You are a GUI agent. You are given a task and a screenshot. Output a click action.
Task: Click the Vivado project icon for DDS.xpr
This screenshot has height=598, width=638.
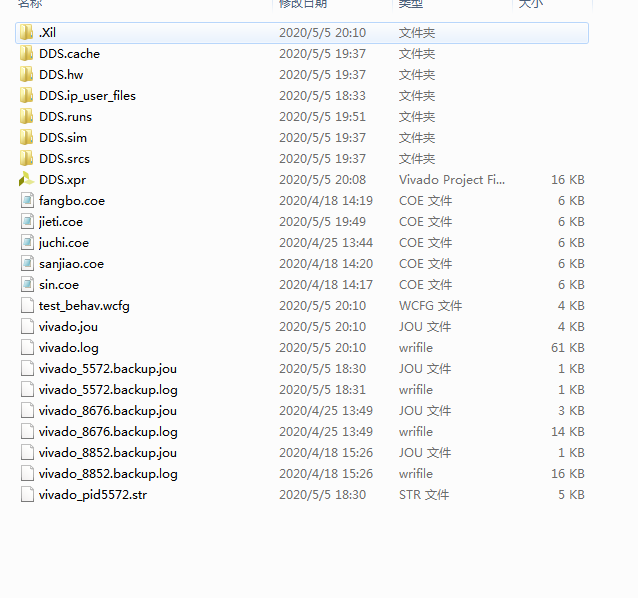(x=26, y=179)
